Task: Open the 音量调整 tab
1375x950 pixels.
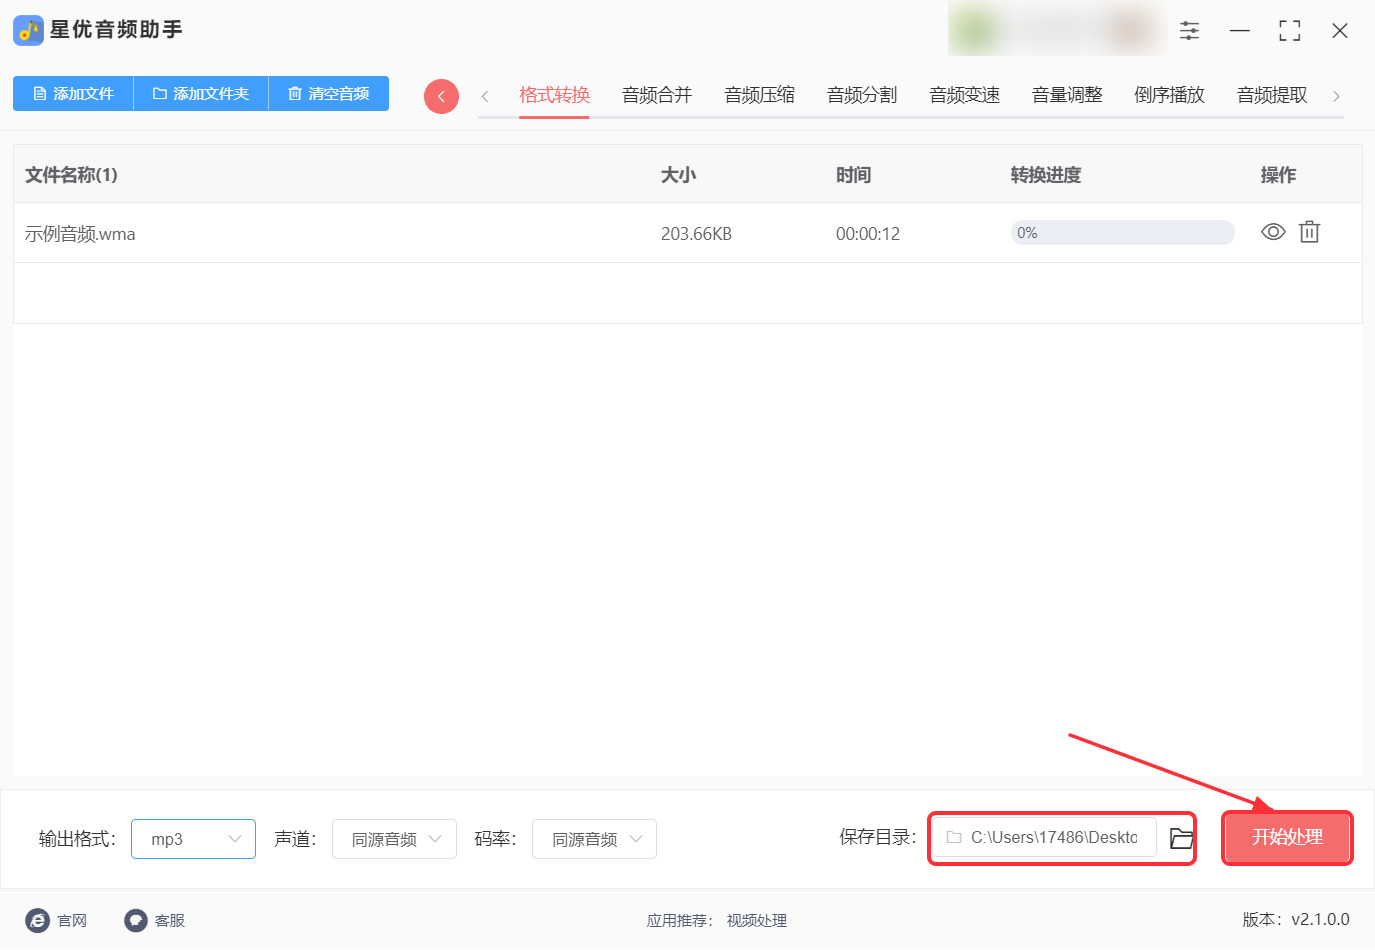Action: click(1067, 95)
